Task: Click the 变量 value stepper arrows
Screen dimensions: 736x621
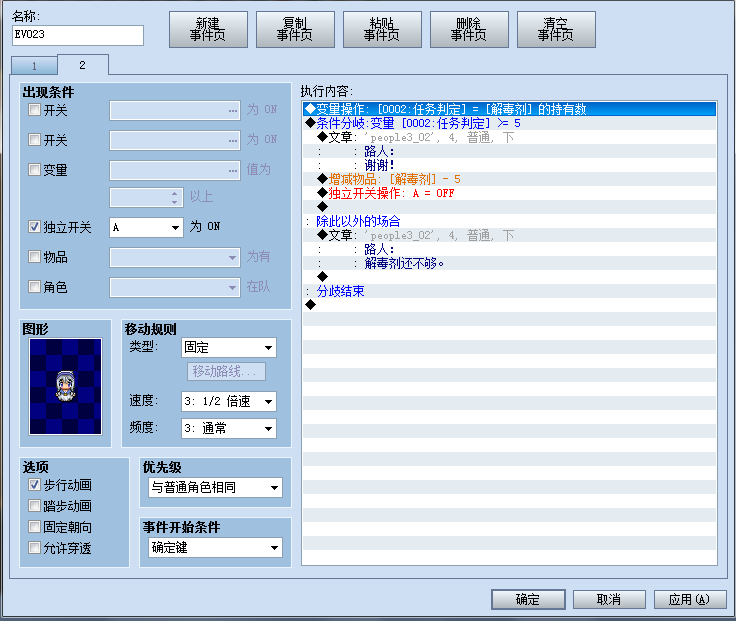Action: (x=175, y=198)
